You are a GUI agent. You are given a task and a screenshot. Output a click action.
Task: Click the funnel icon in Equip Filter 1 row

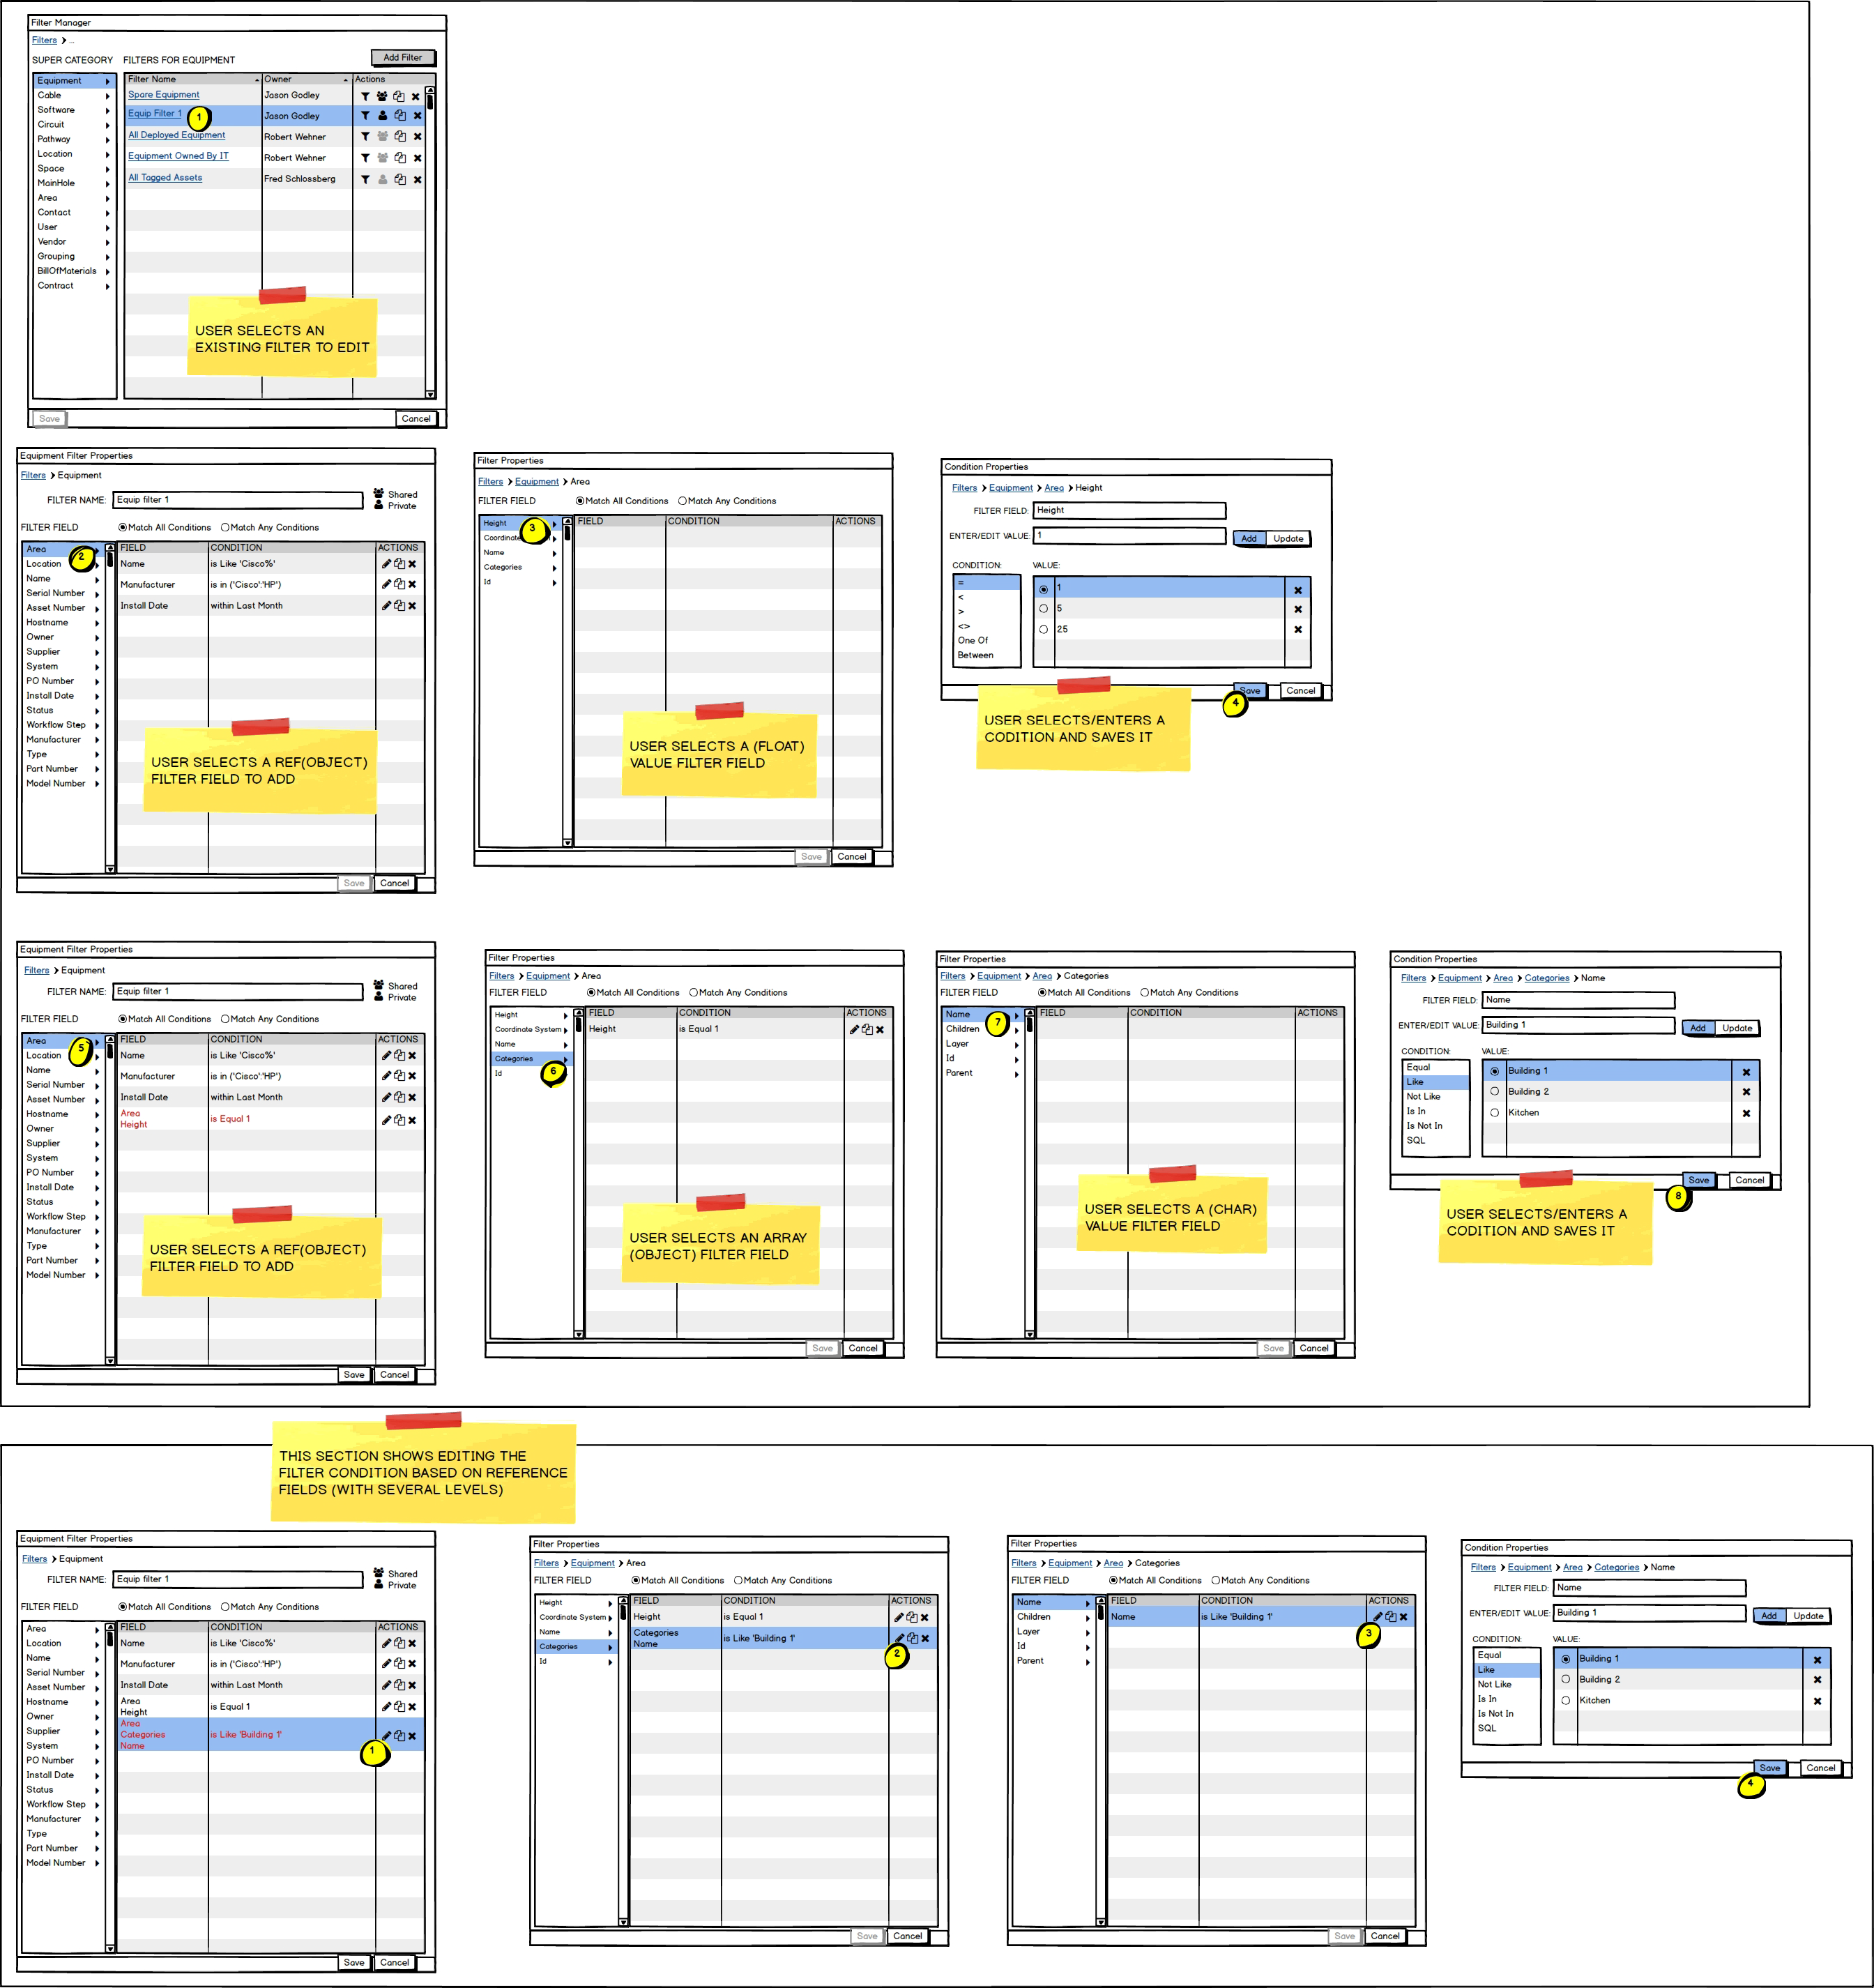(365, 116)
